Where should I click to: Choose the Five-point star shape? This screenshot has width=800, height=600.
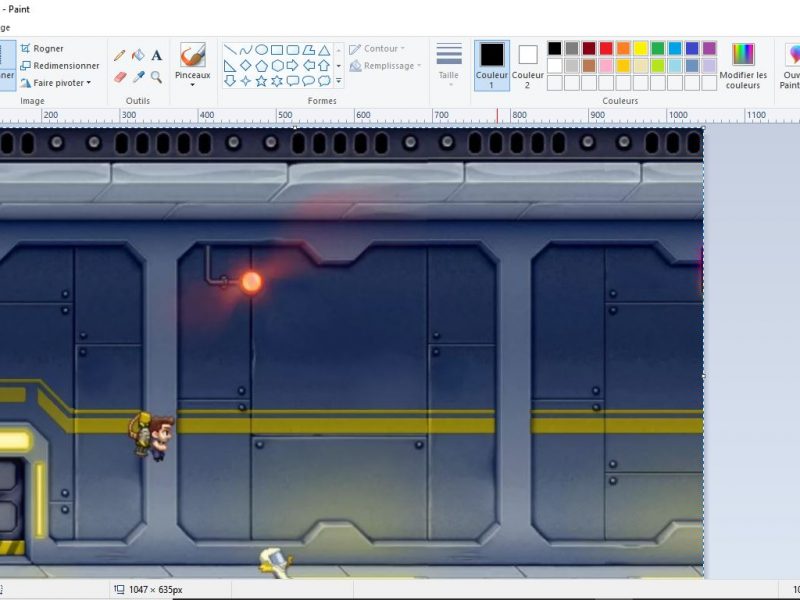261,81
